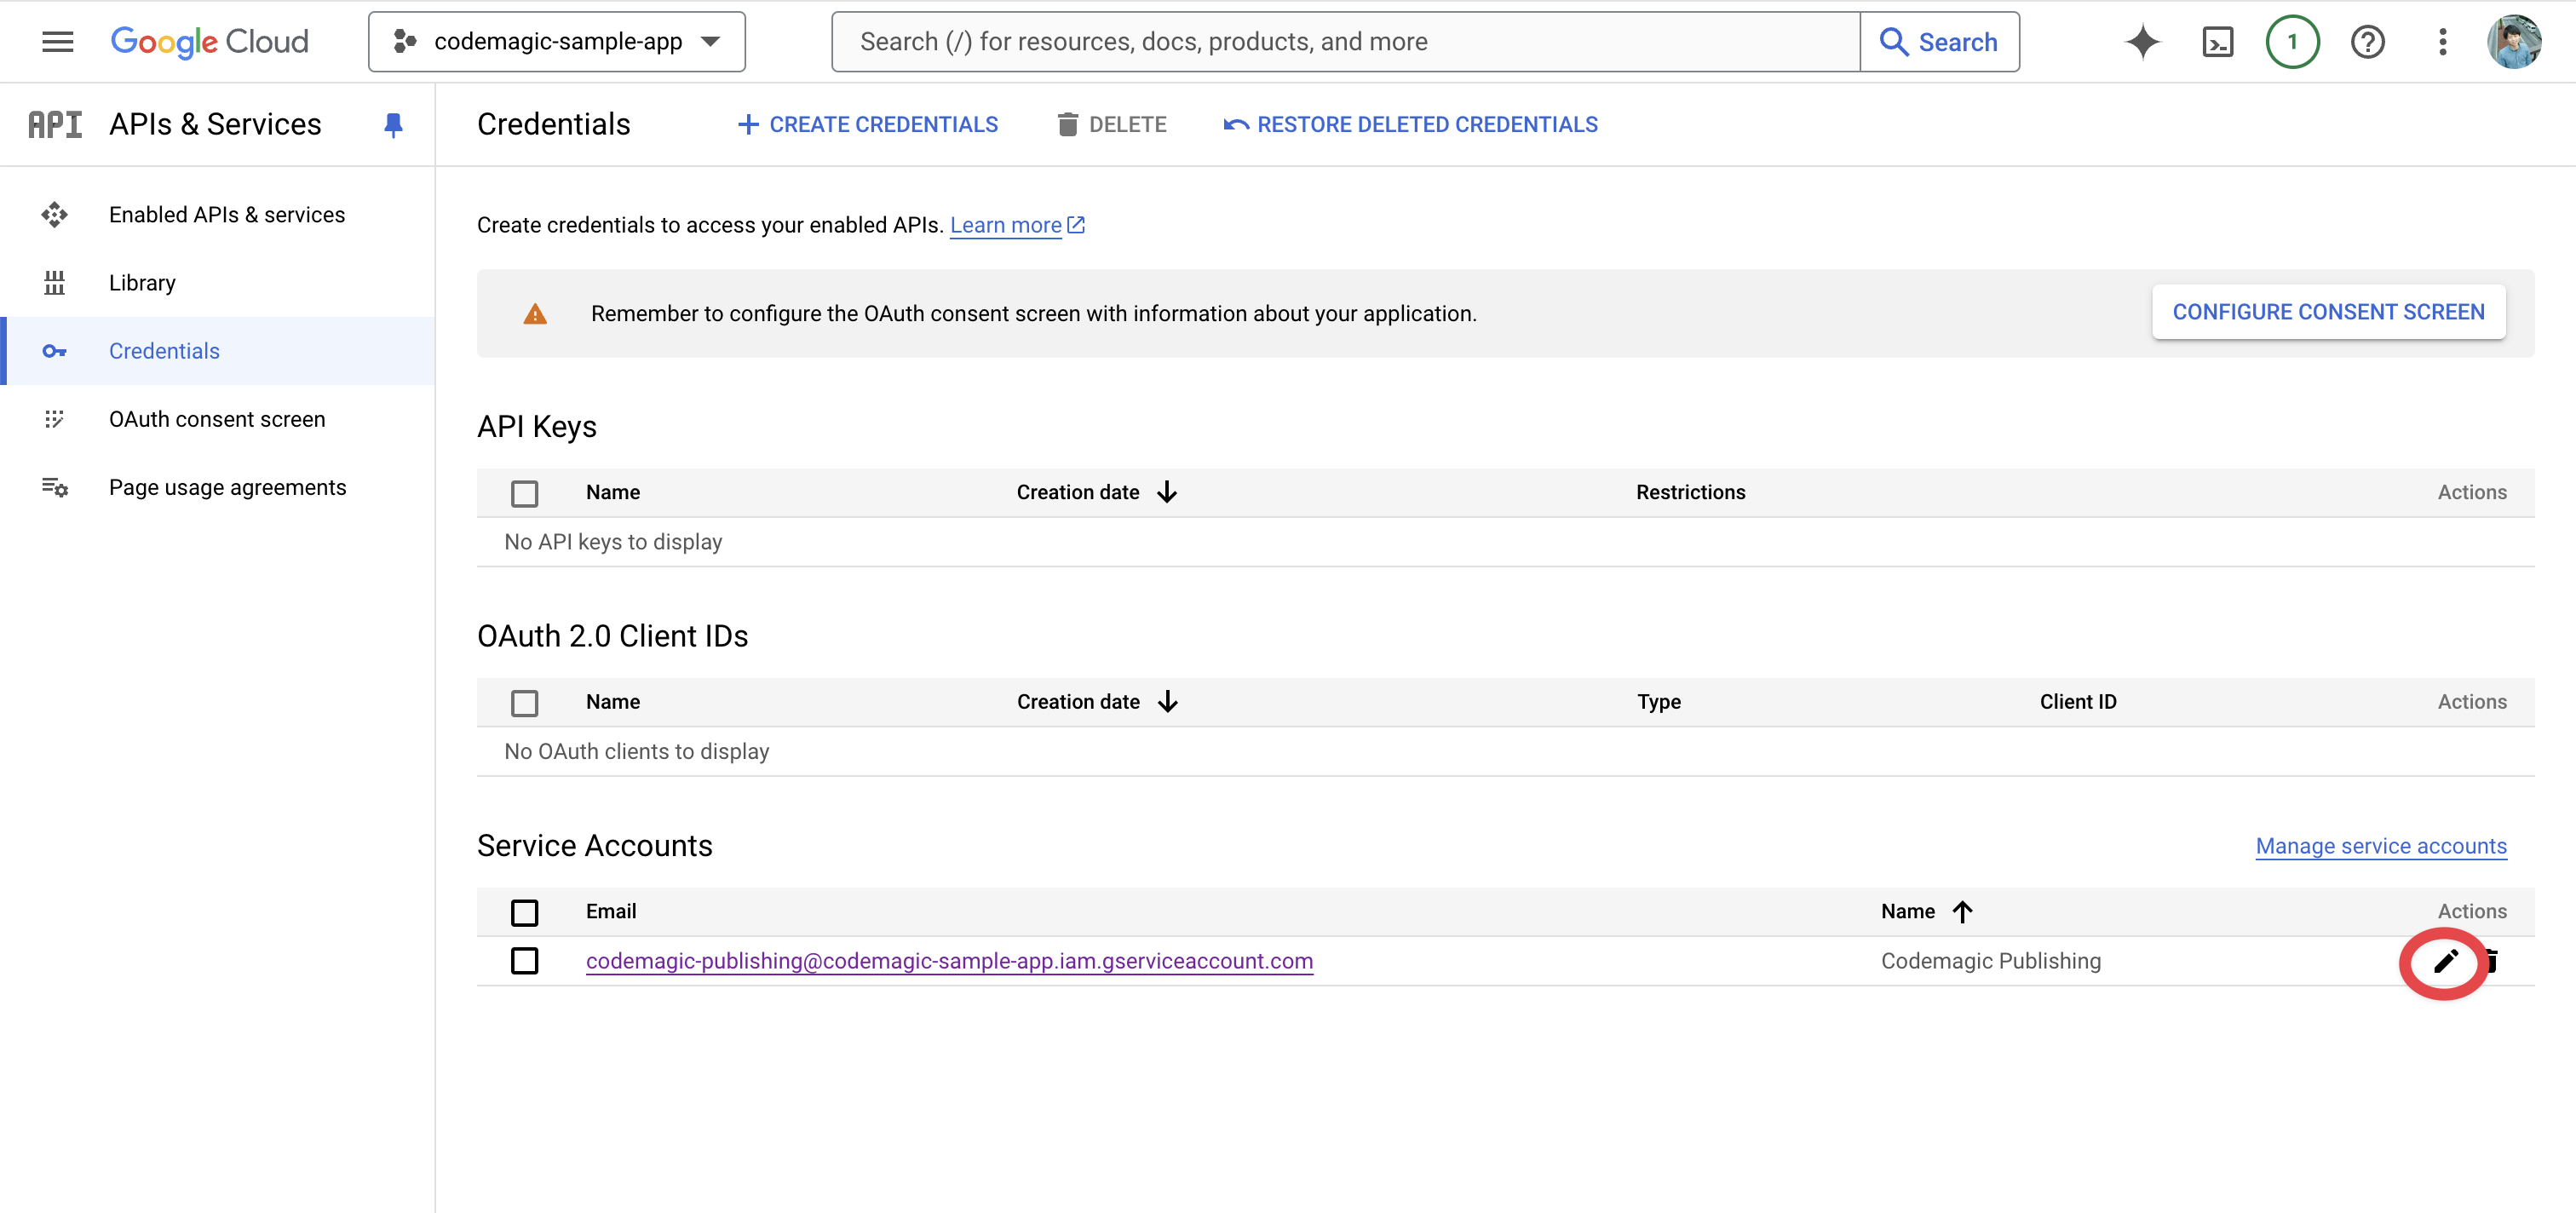Click the Client ID column header
2576x1213 pixels.
coord(2078,702)
